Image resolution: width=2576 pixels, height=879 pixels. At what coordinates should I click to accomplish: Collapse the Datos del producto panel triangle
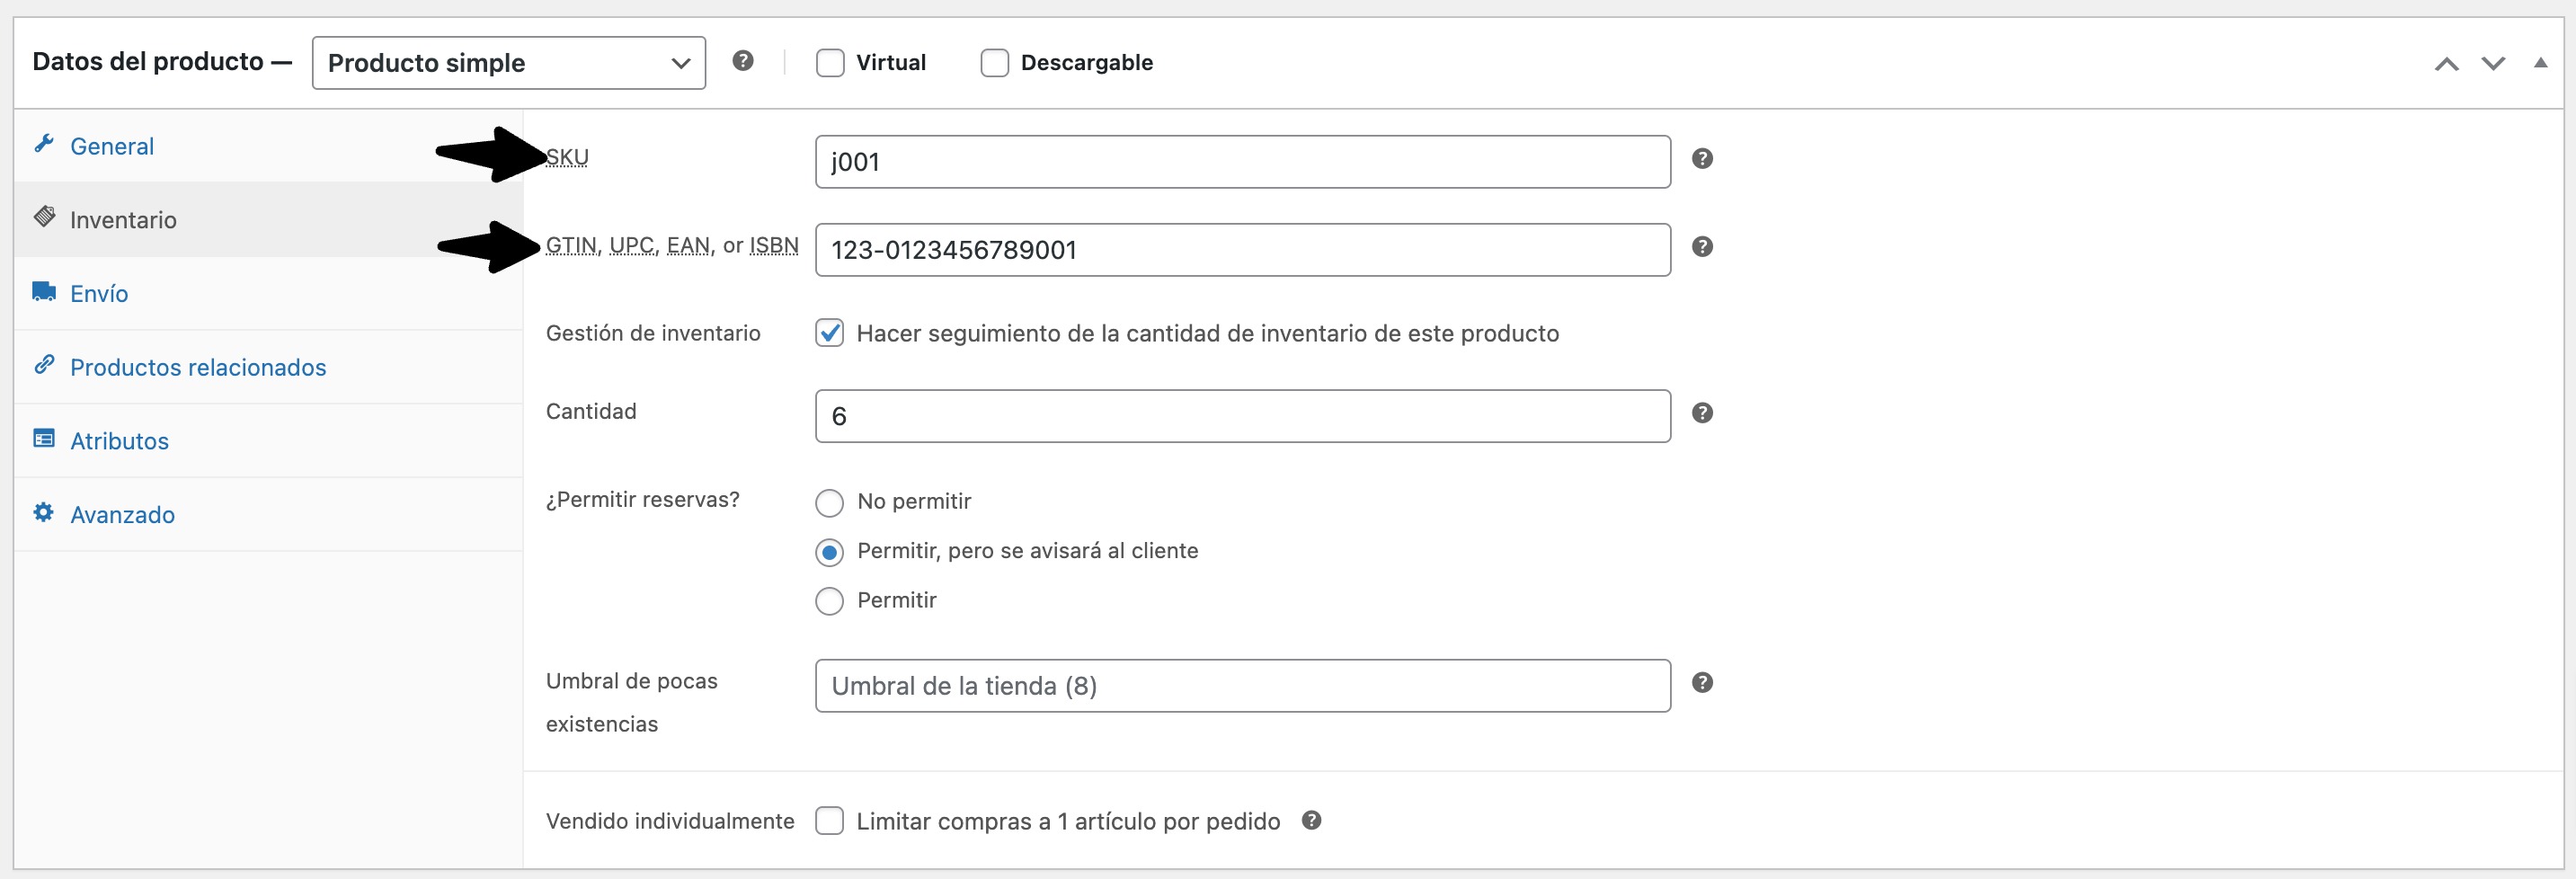pyautogui.click(x=2540, y=63)
